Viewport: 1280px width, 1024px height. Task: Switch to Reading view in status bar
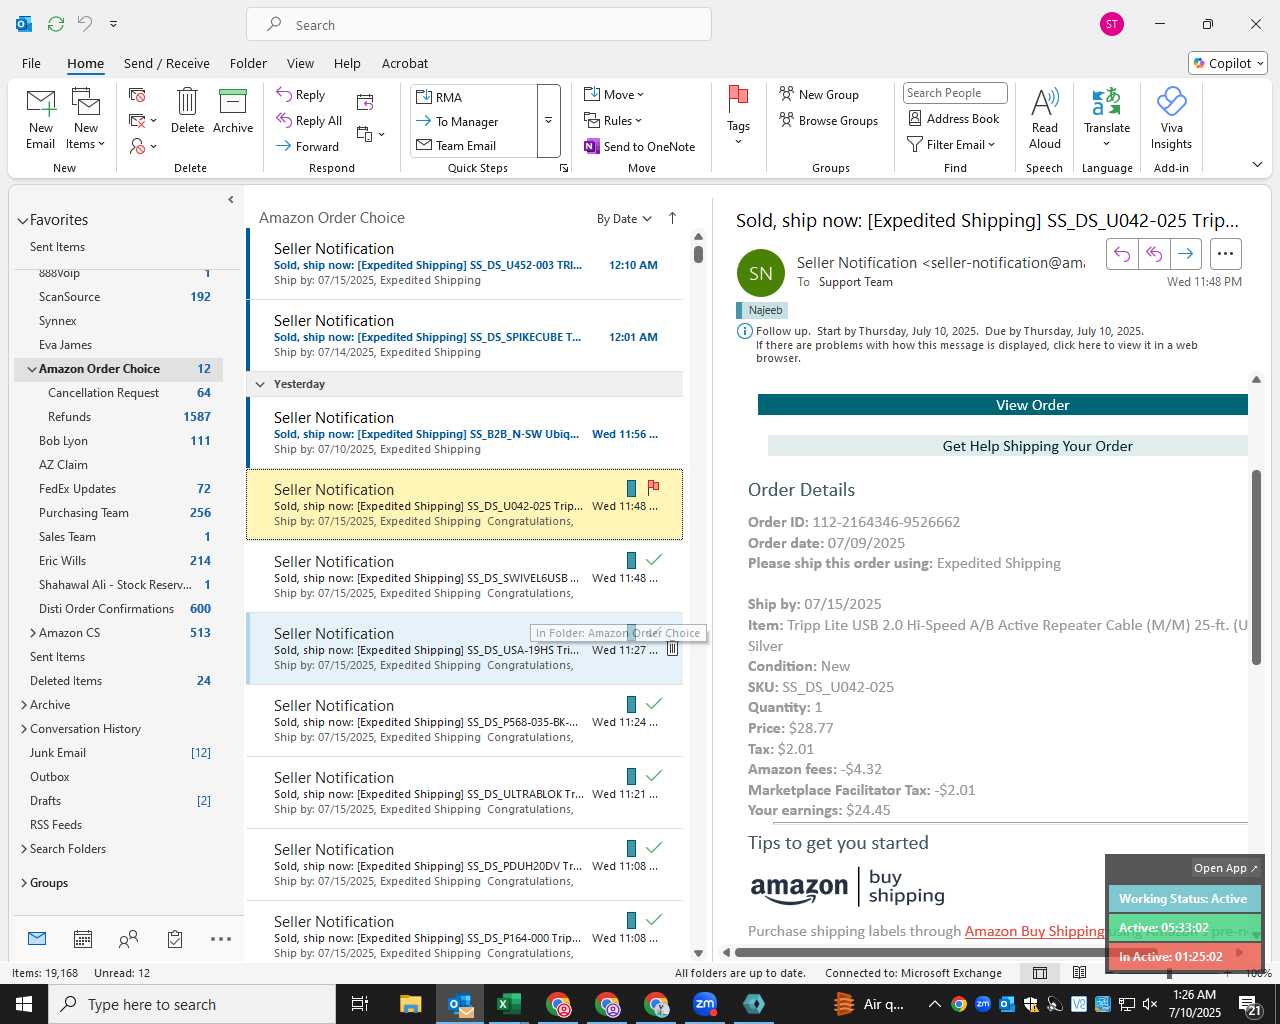click(x=1079, y=972)
